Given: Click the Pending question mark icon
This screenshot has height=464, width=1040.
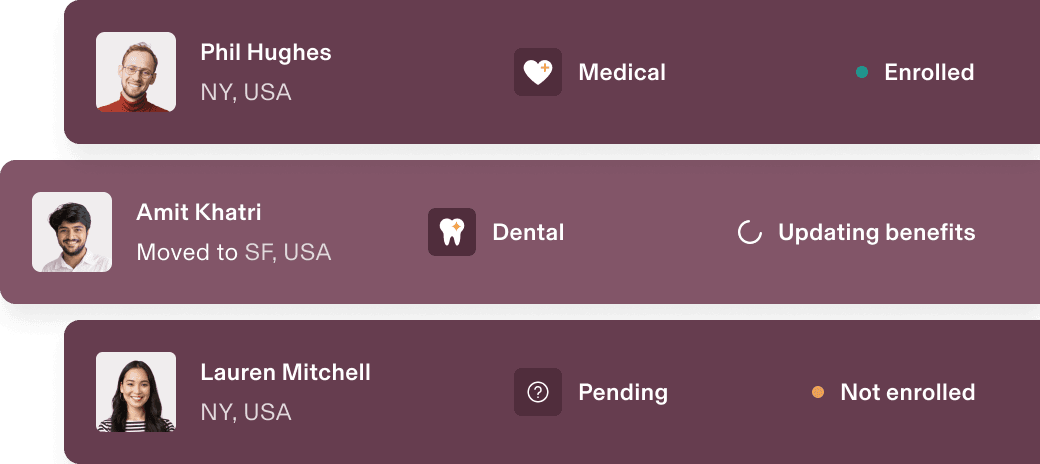Looking at the screenshot, I should click(x=538, y=392).
